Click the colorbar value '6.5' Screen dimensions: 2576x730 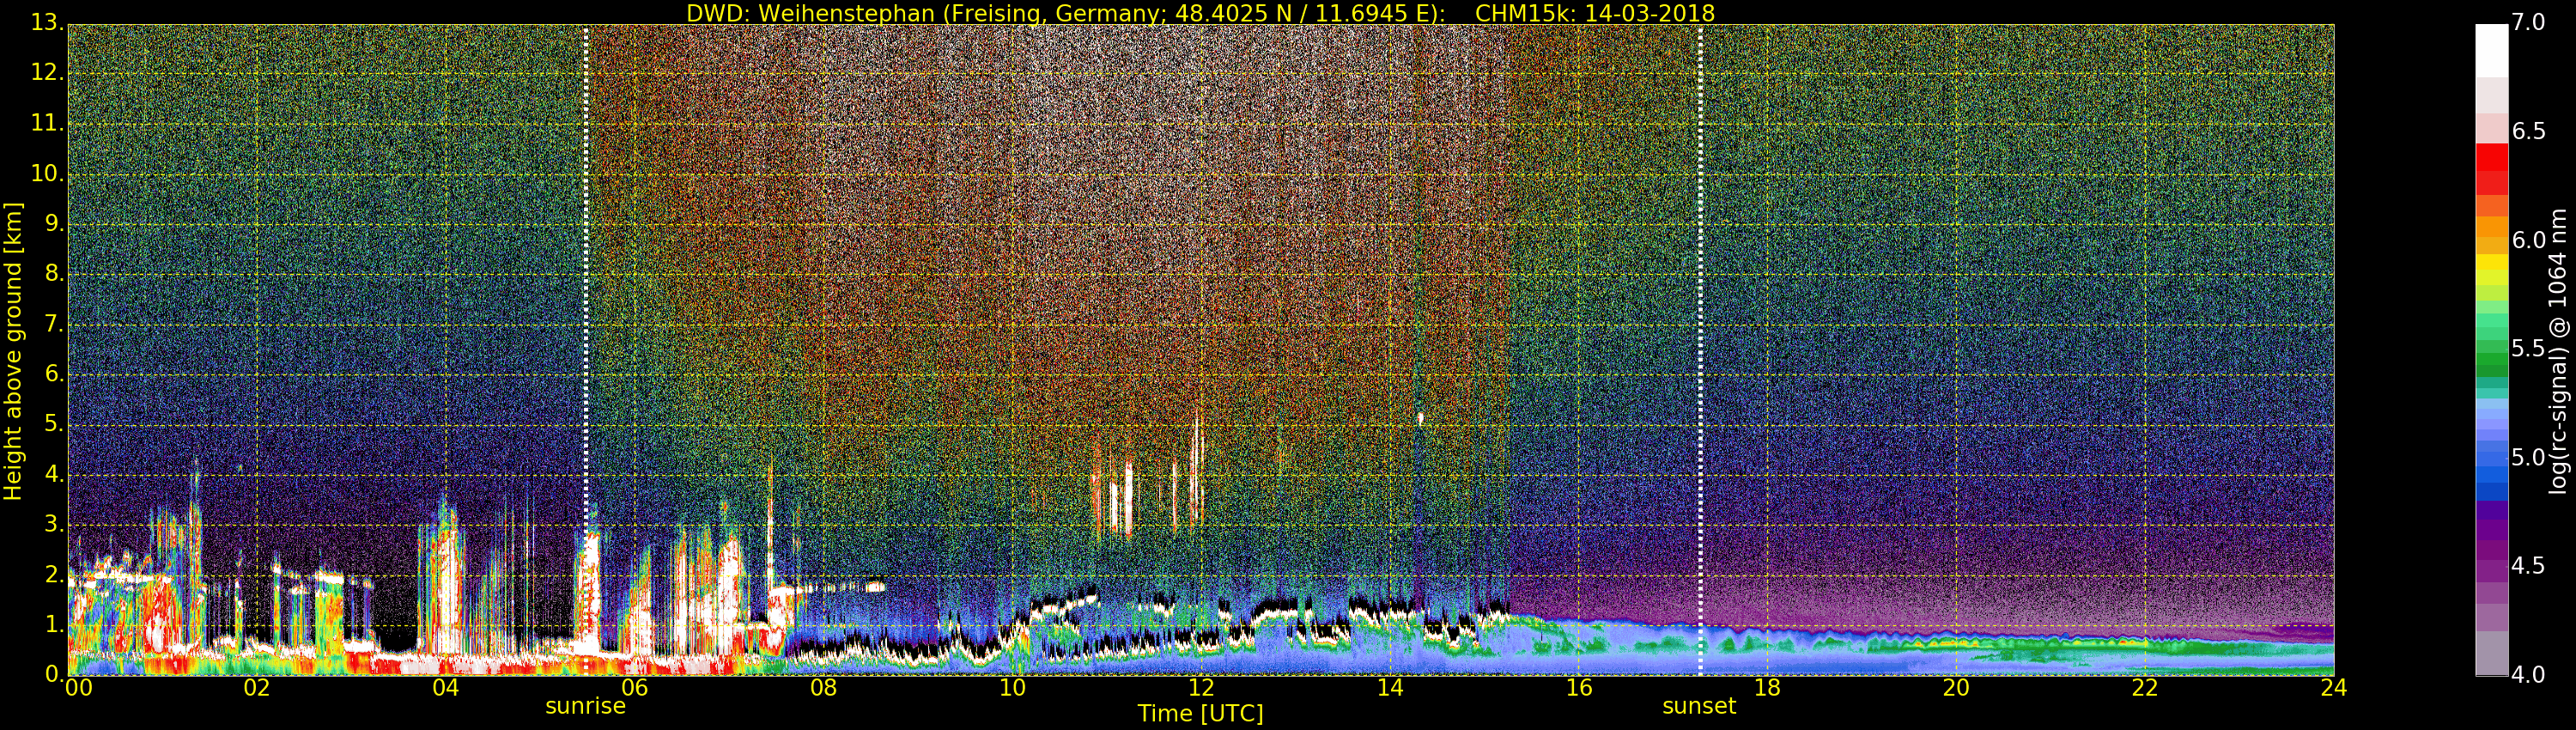(x=2528, y=132)
